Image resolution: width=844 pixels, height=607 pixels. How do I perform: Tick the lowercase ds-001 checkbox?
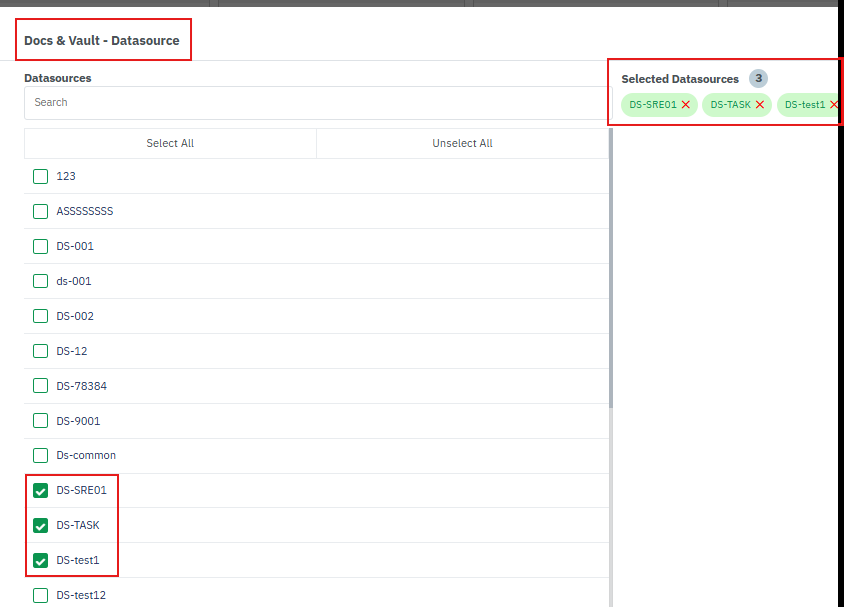tap(40, 281)
